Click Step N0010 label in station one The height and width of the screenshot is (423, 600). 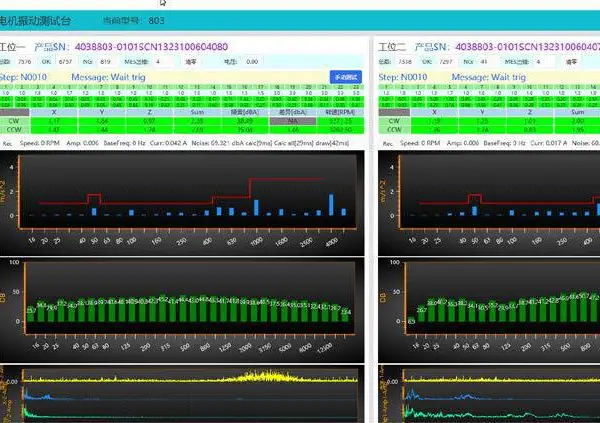coord(23,77)
